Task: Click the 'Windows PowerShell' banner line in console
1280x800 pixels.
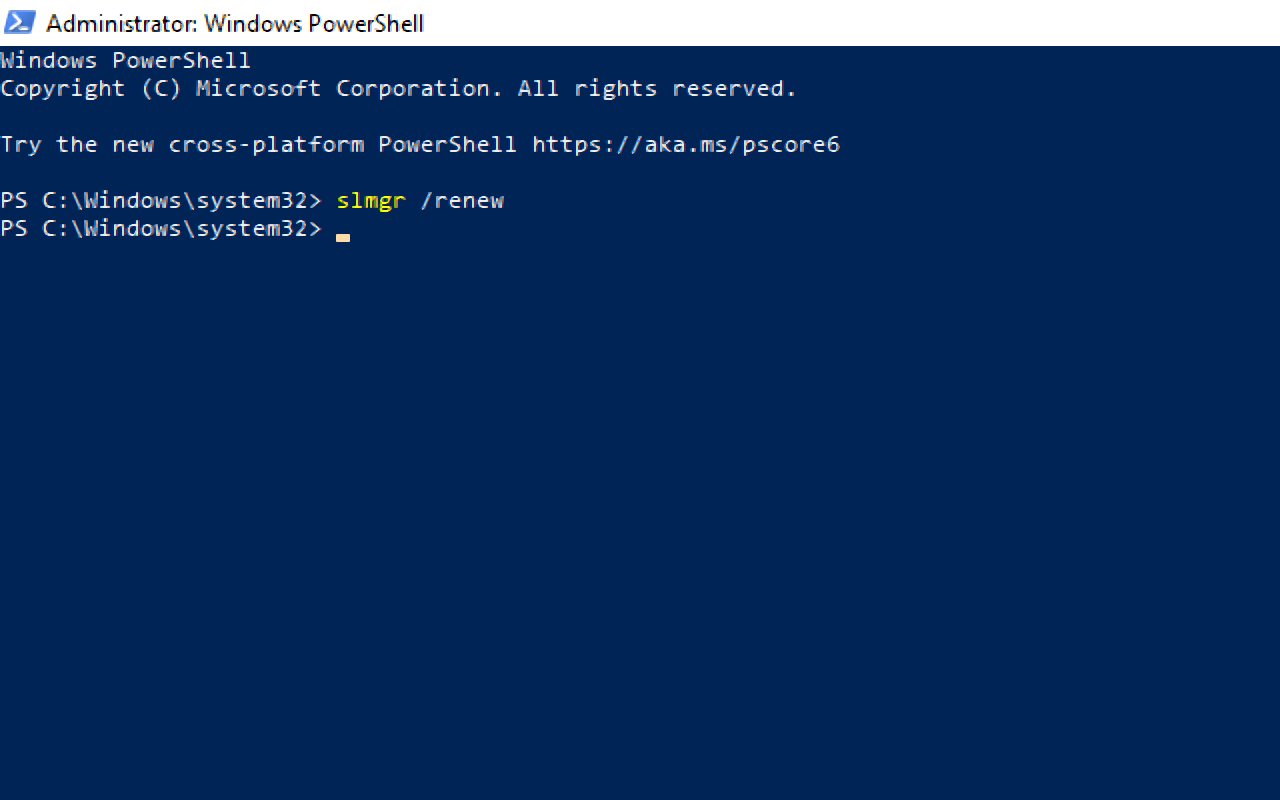Action: pyautogui.click(x=125, y=61)
